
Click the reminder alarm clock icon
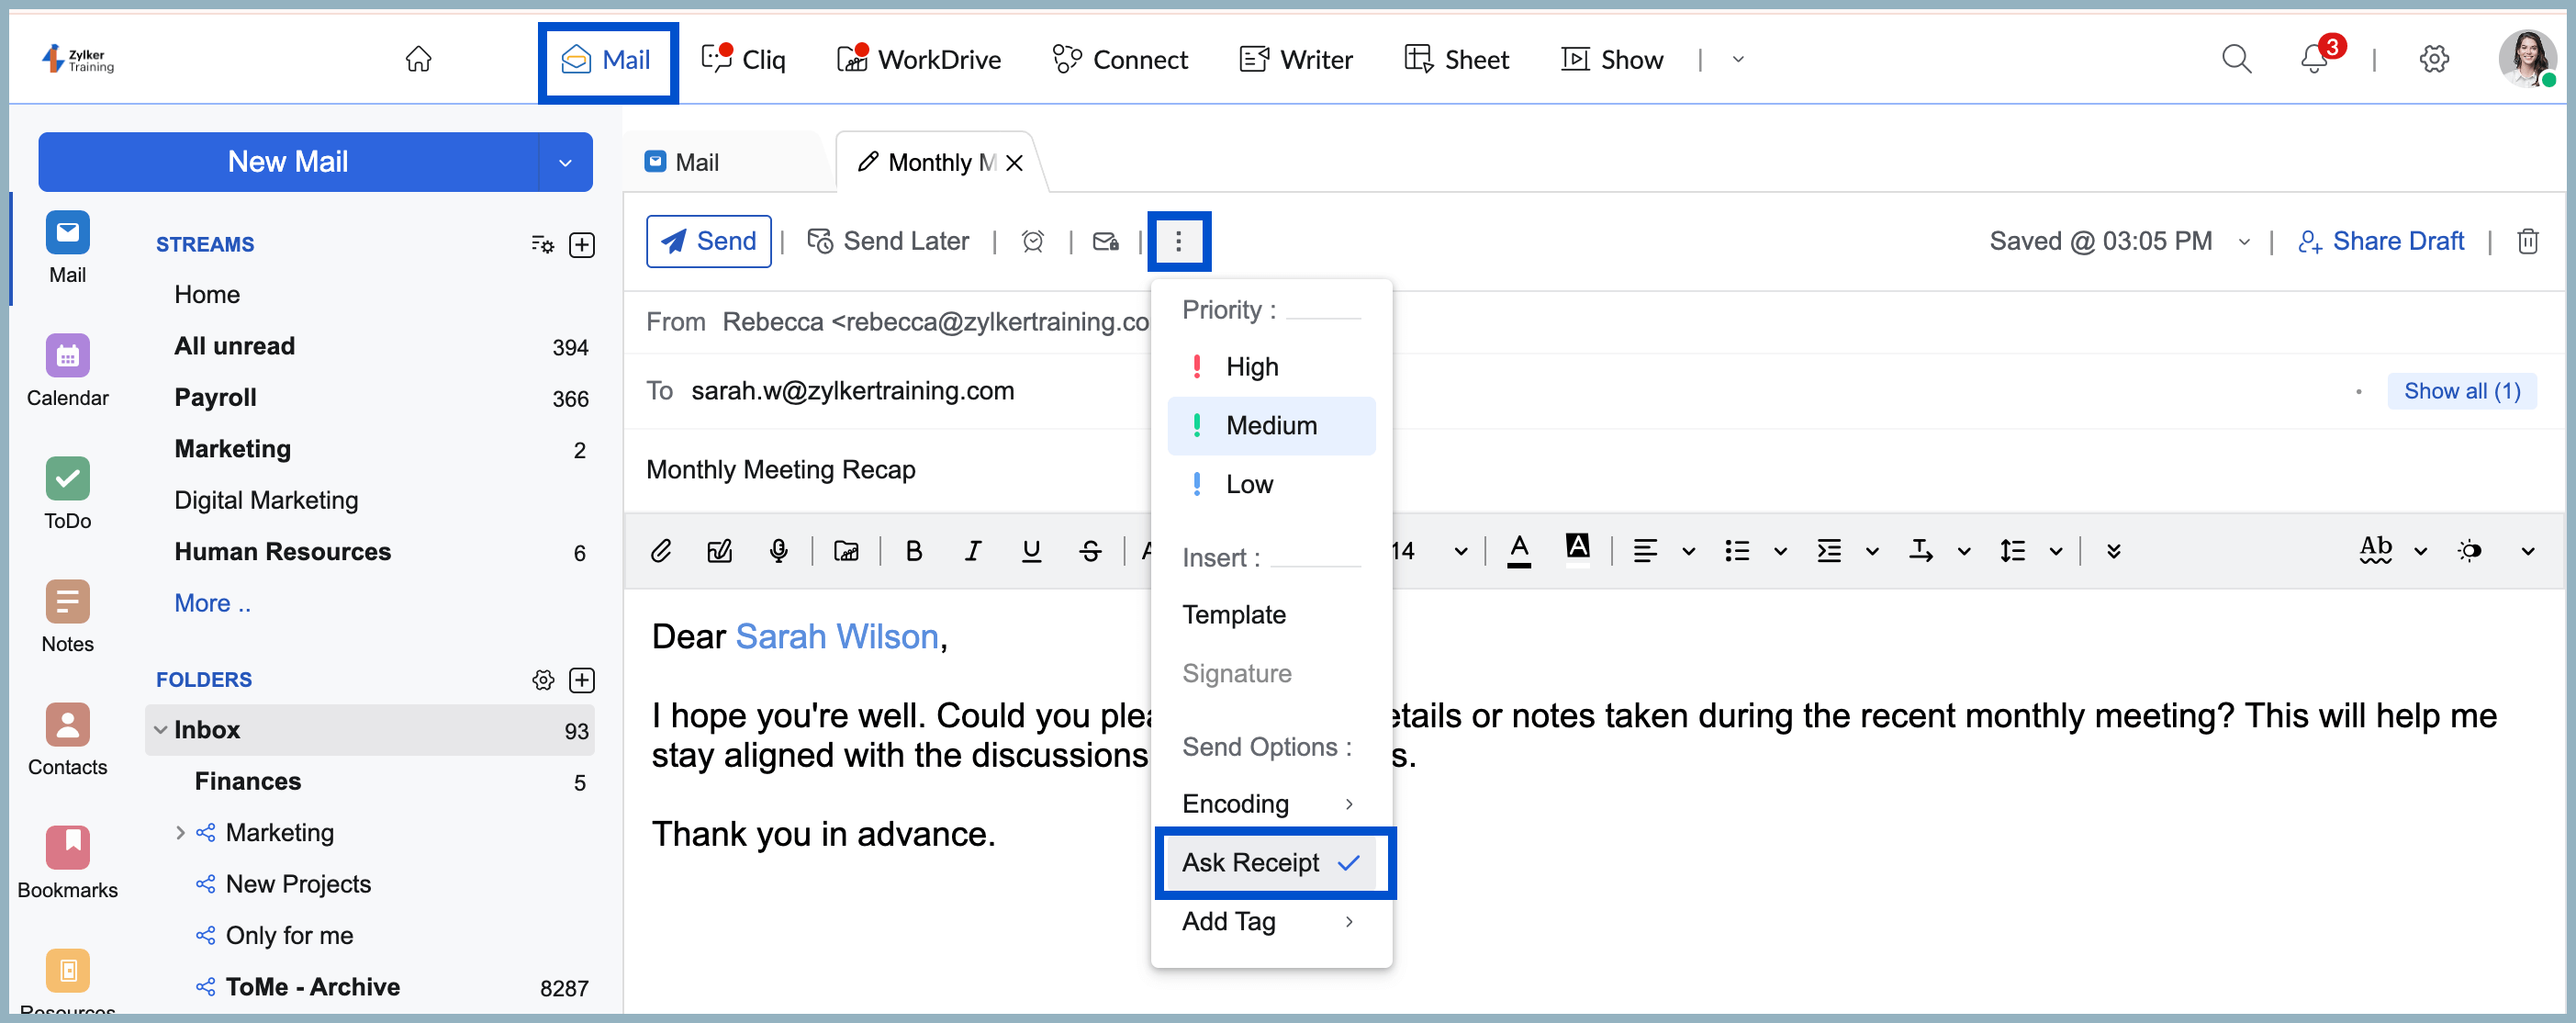coord(1032,241)
